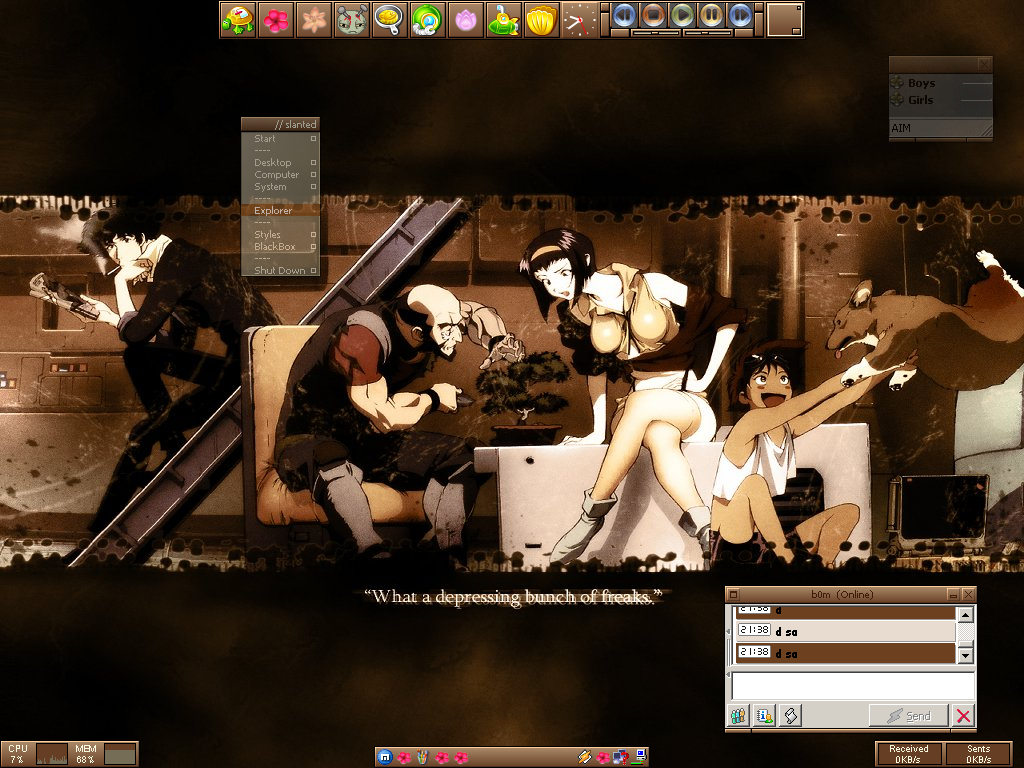
Task: Open the golden seashell launcher icon
Action: click(x=540, y=19)
